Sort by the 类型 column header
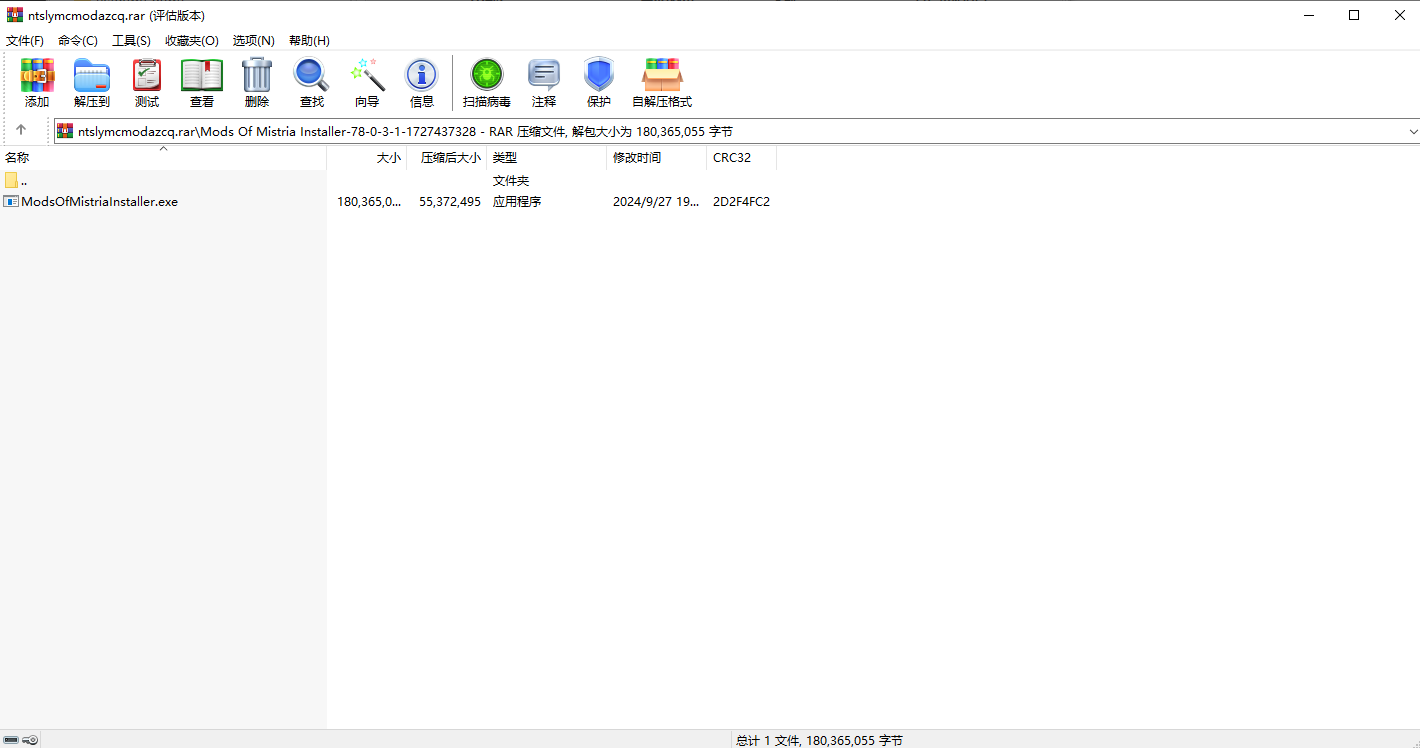This screenshot has height=748, width=1420. coord(547,158)
